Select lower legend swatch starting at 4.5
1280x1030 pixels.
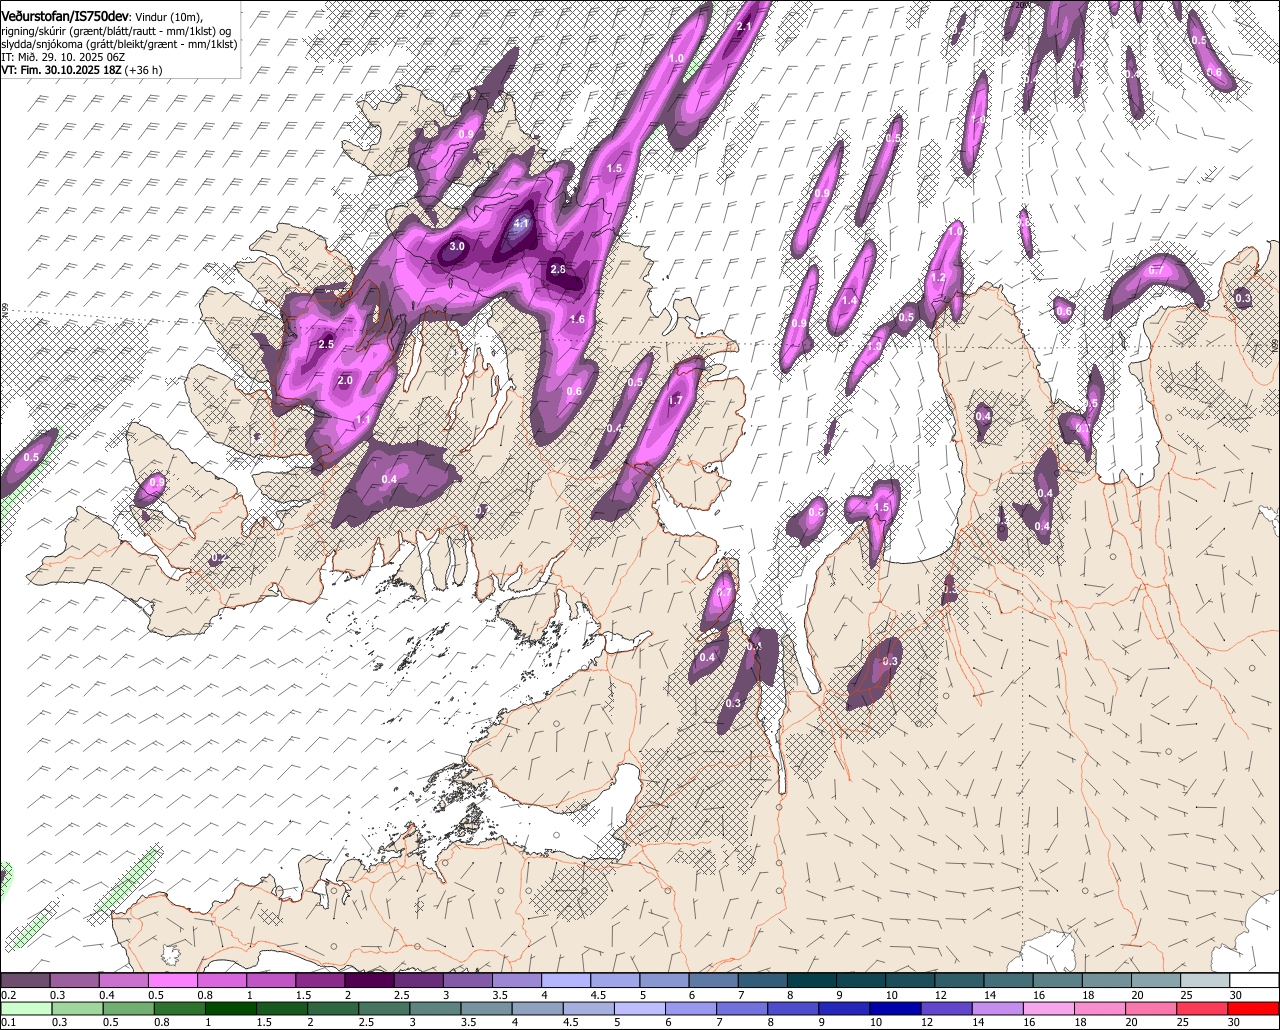click(588, 1008)
